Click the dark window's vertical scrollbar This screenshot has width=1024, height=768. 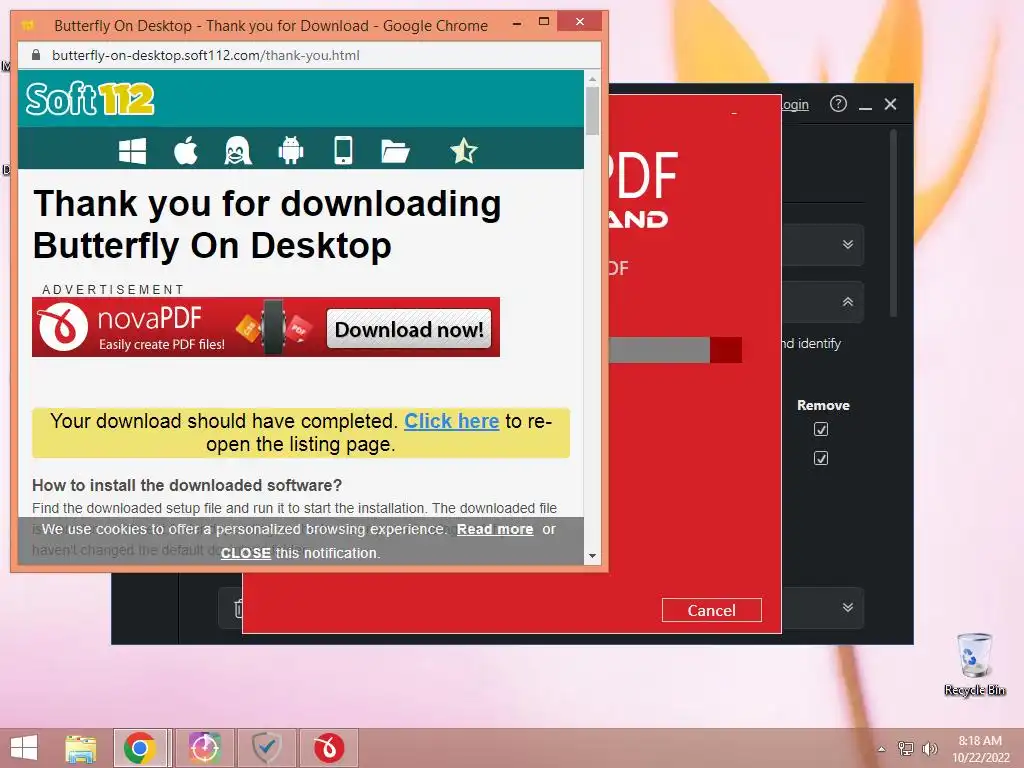893,224
